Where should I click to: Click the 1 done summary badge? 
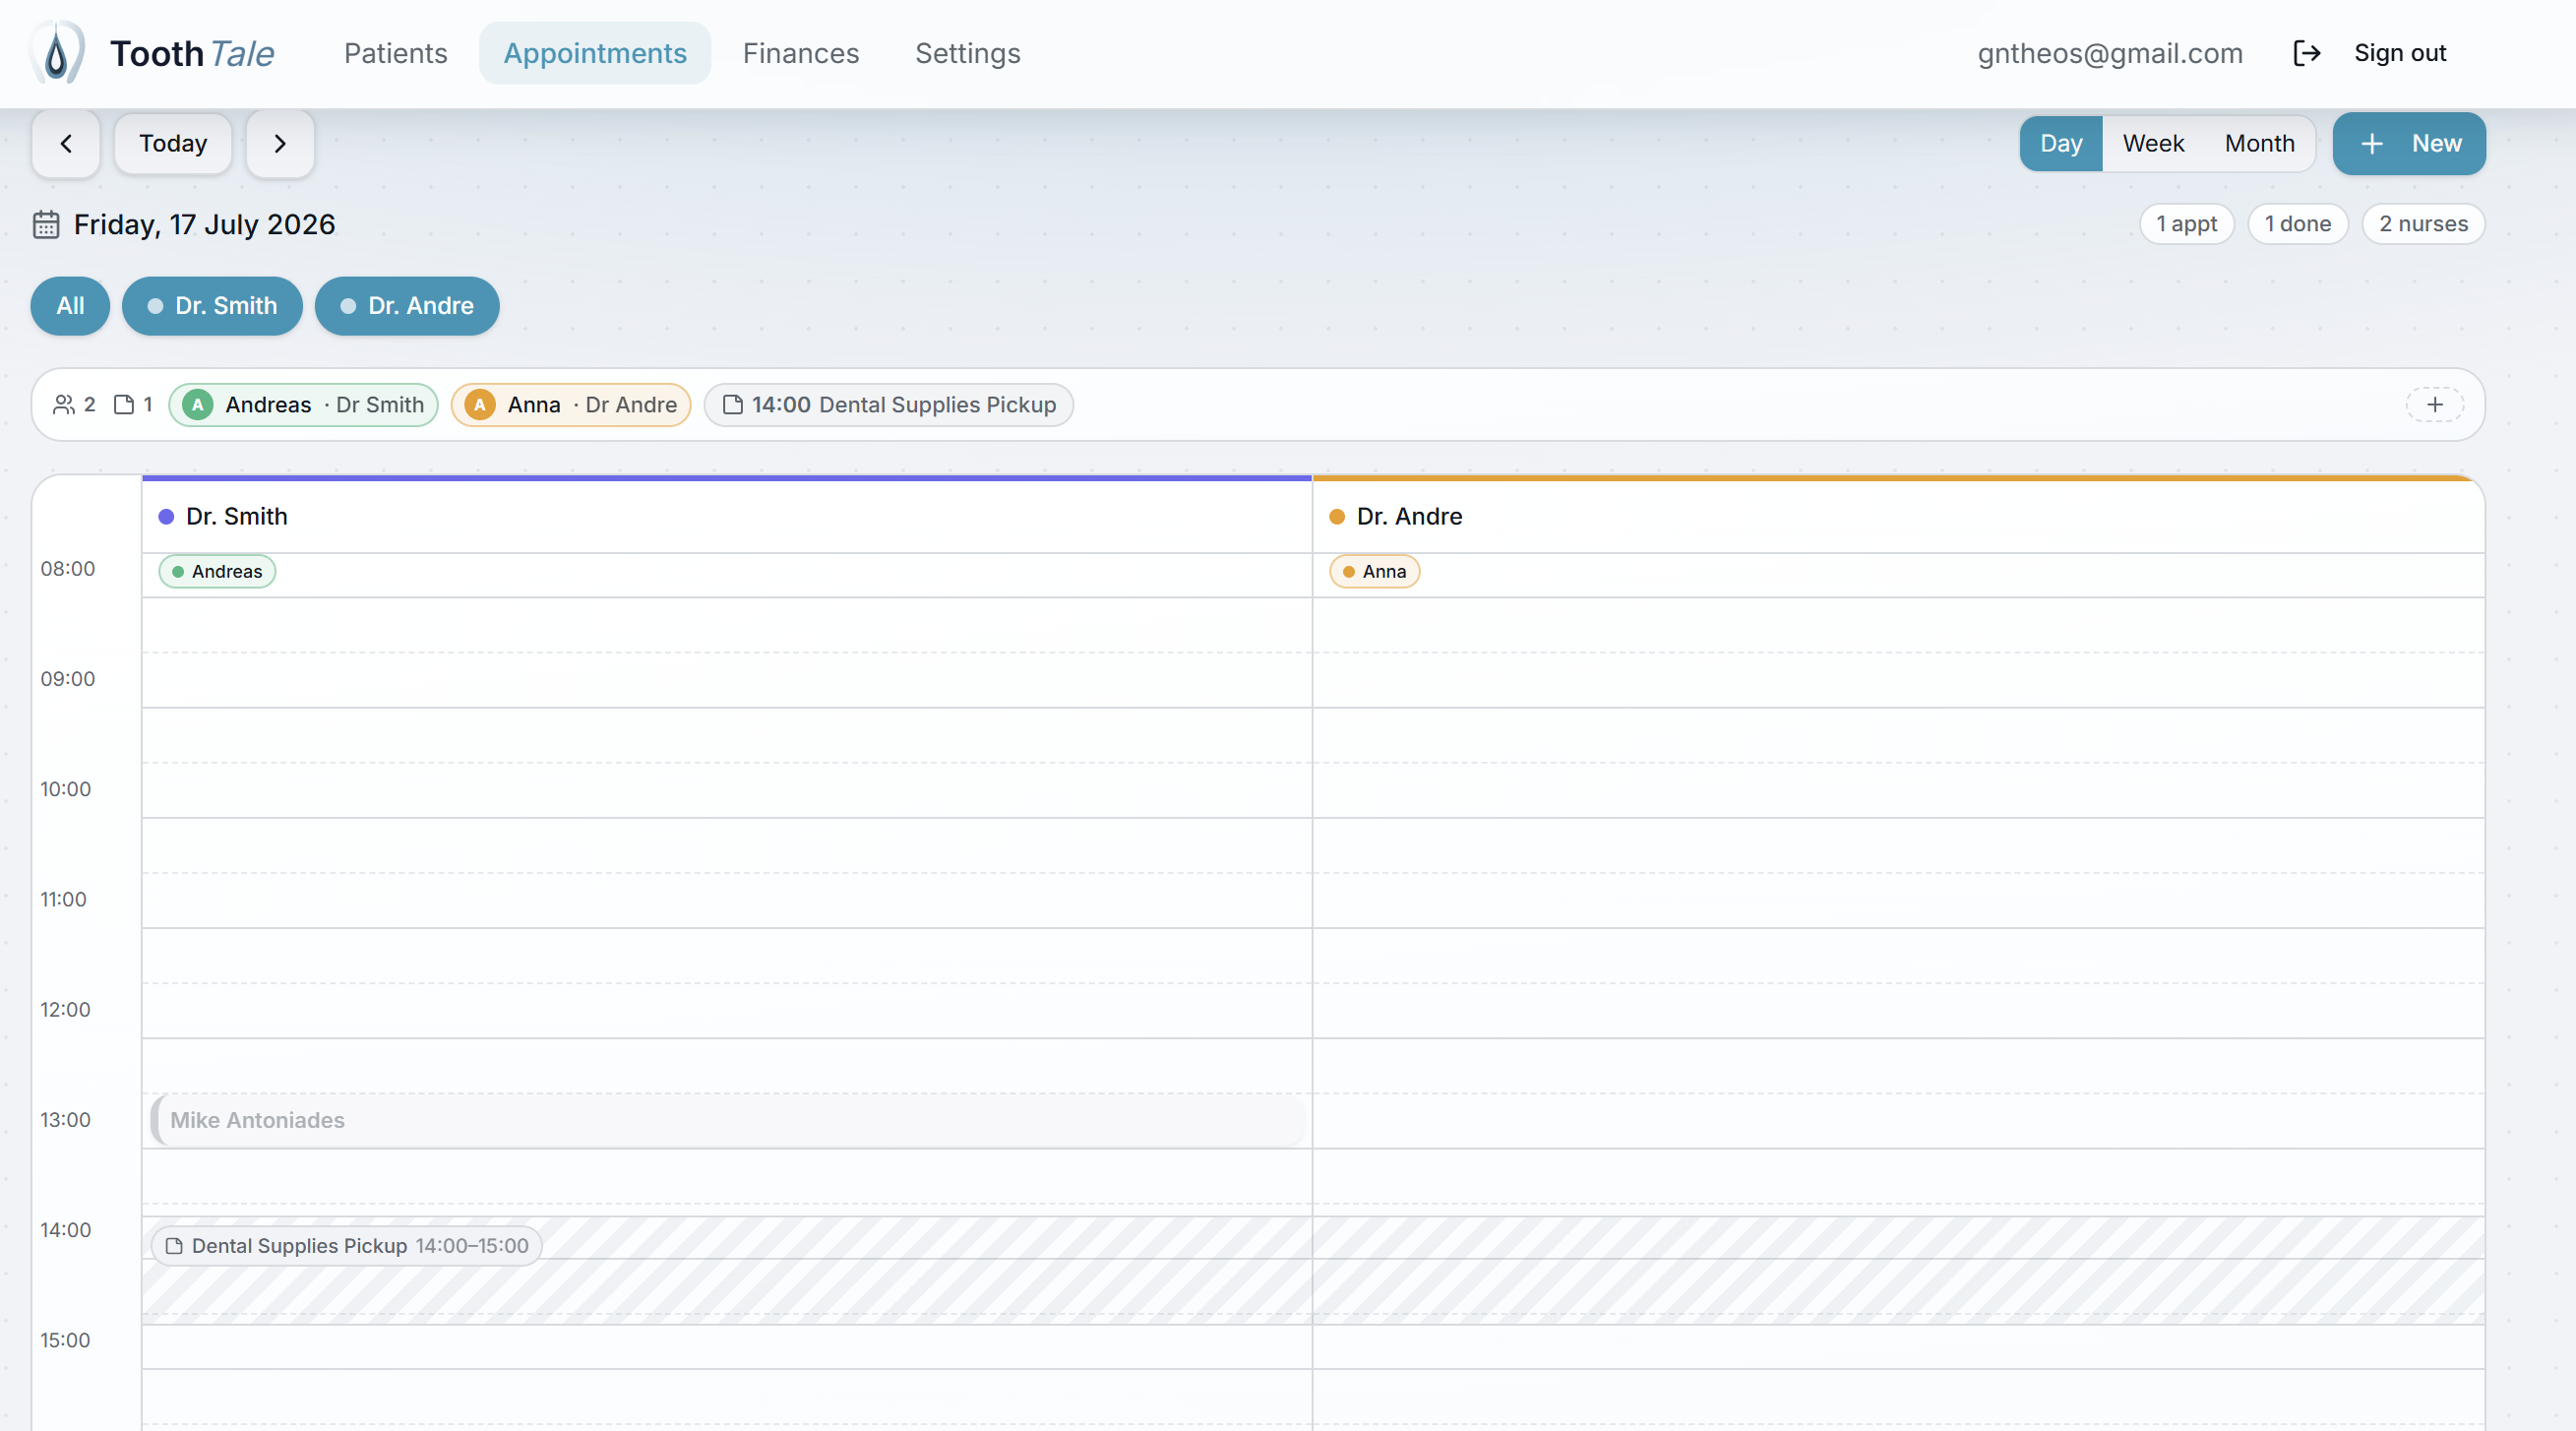pyautogui.click(x=2297, y=224)
